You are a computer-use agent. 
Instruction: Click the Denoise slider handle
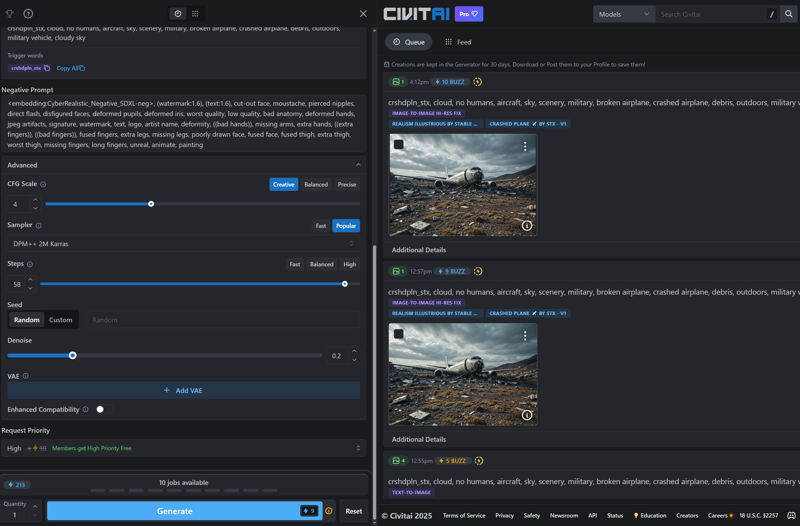[x=73, y=355]
